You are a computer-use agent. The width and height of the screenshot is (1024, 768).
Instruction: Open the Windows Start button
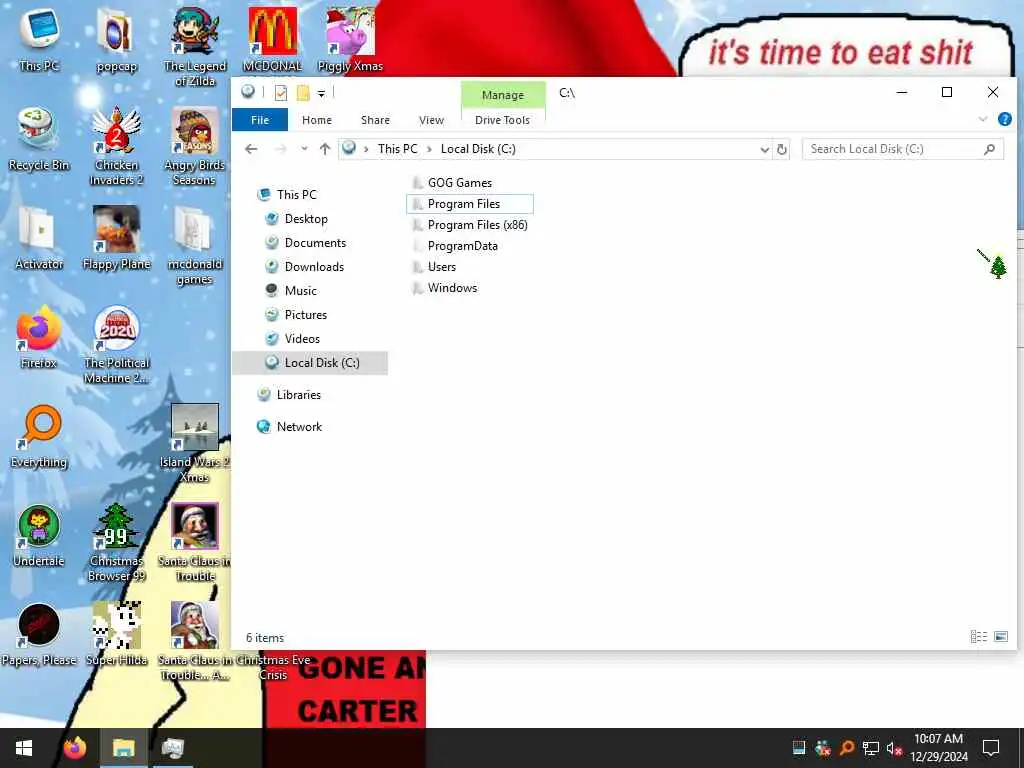pyautogui.click(x=24, y=748)
